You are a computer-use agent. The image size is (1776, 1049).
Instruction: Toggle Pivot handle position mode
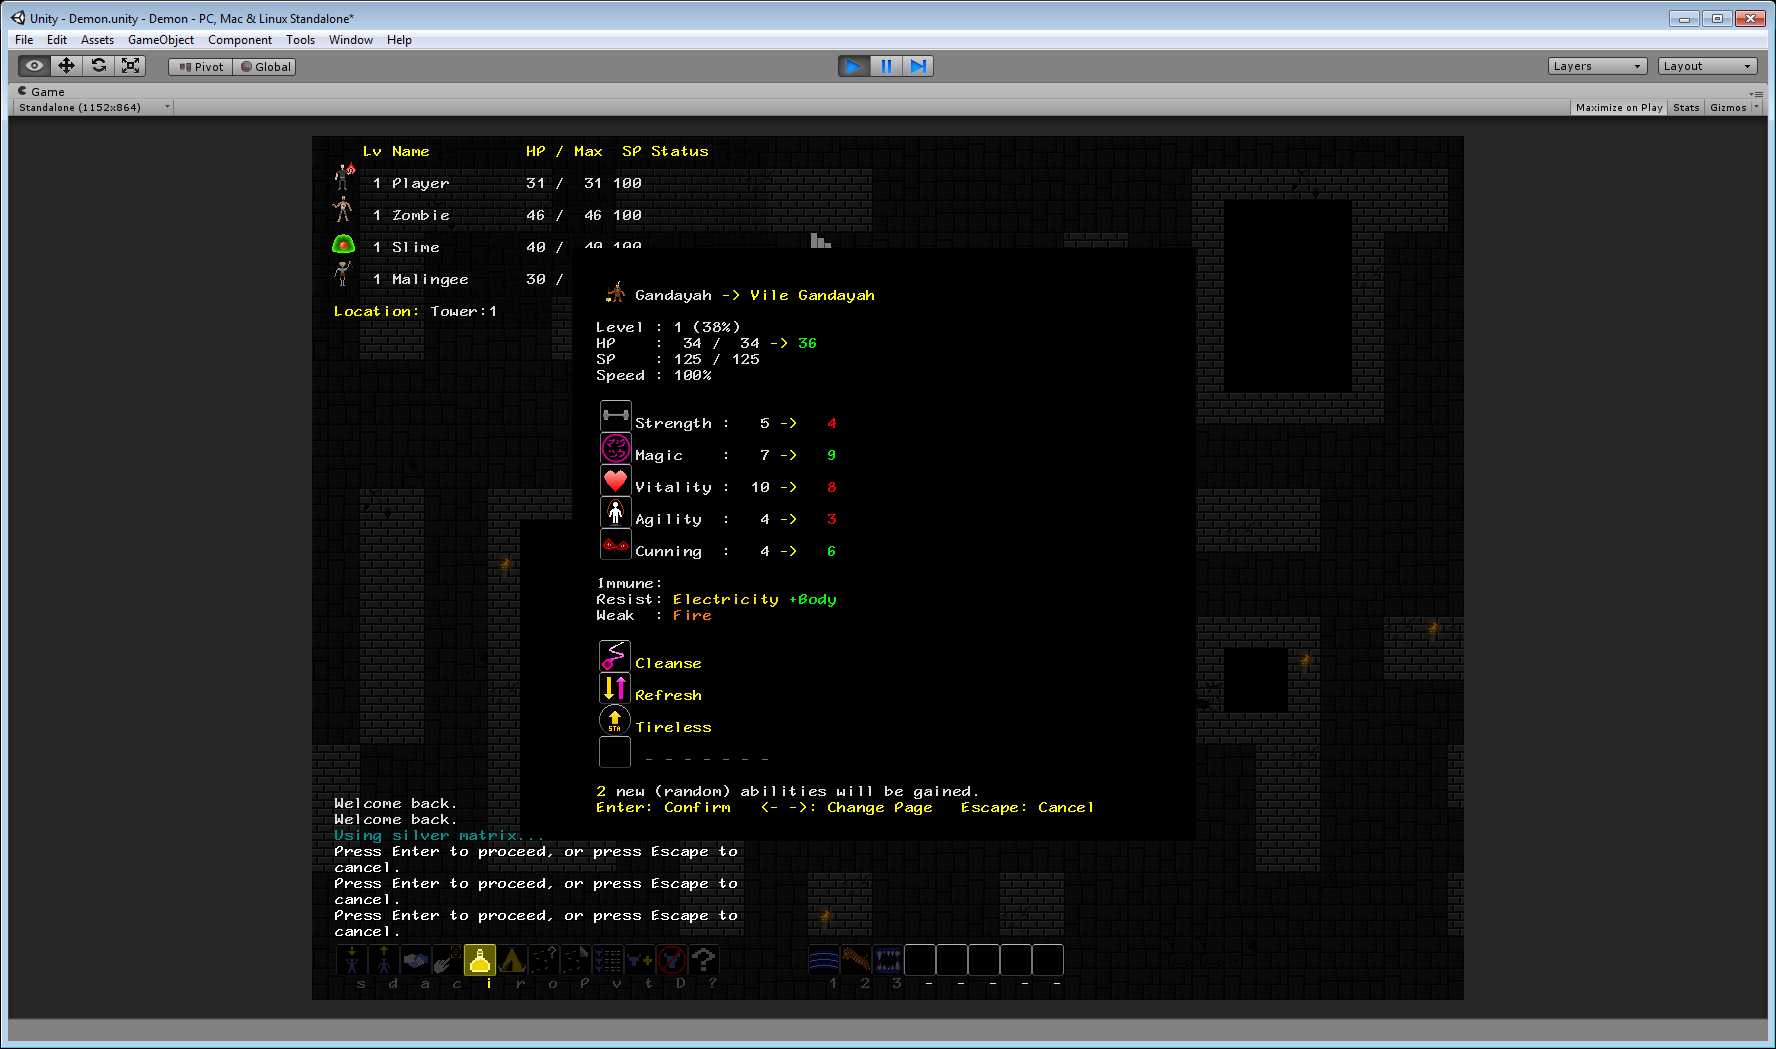click(201, 67)
